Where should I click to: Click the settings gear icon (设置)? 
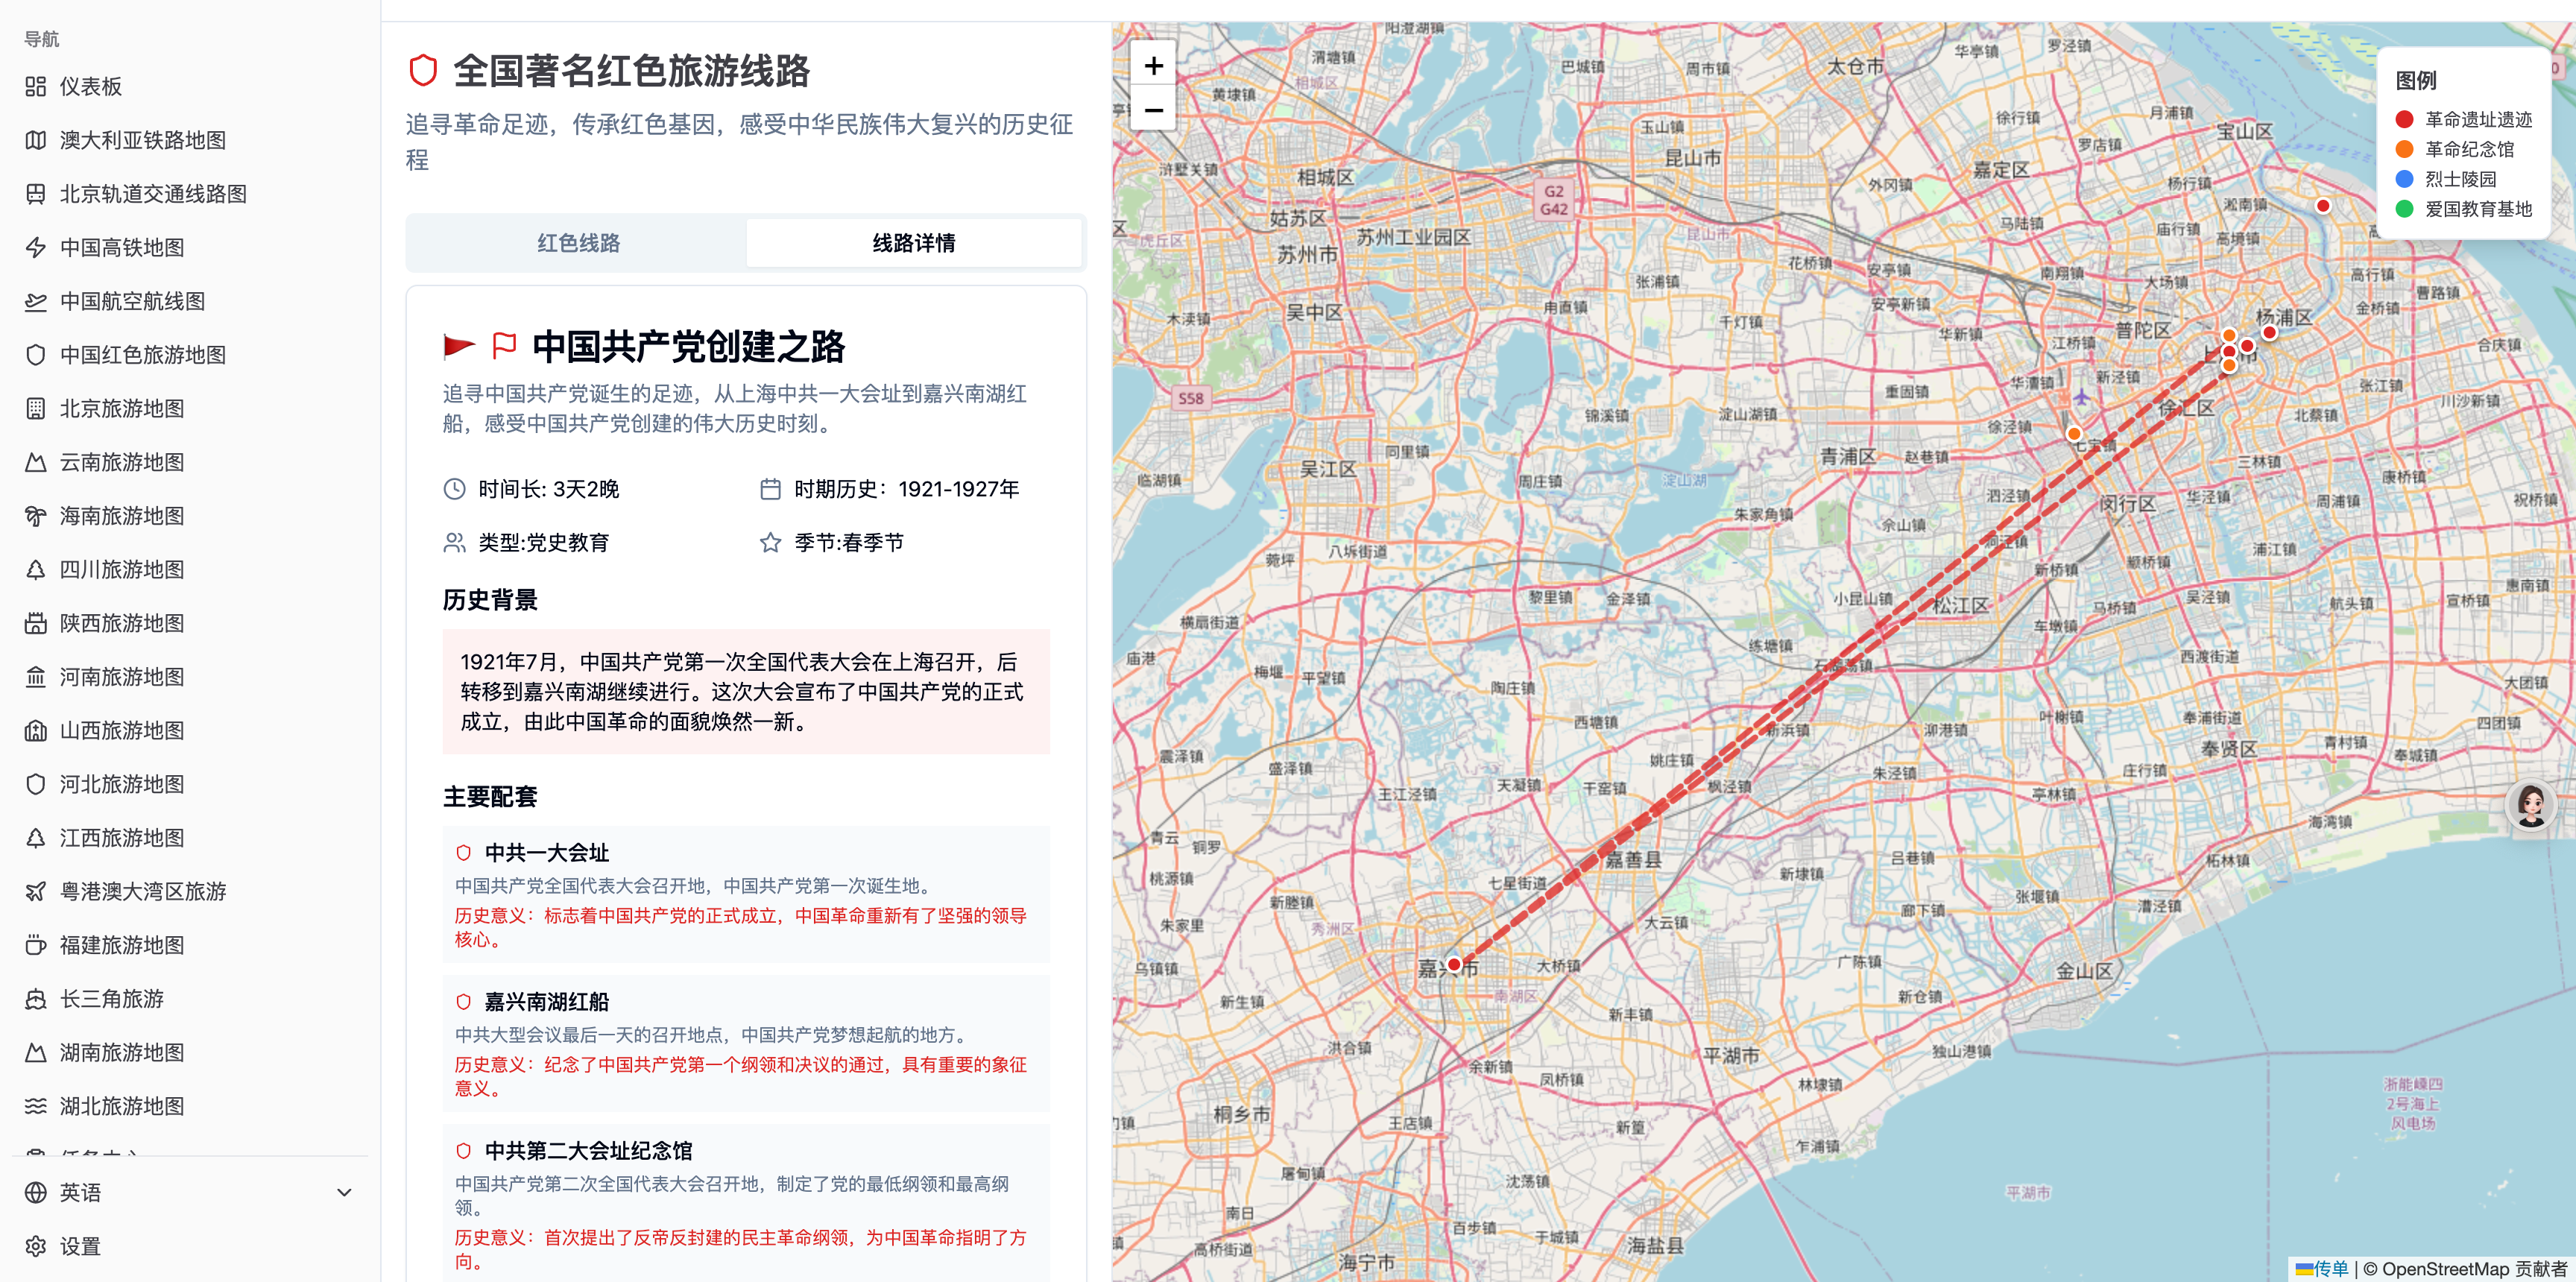tap(36, 1246)
